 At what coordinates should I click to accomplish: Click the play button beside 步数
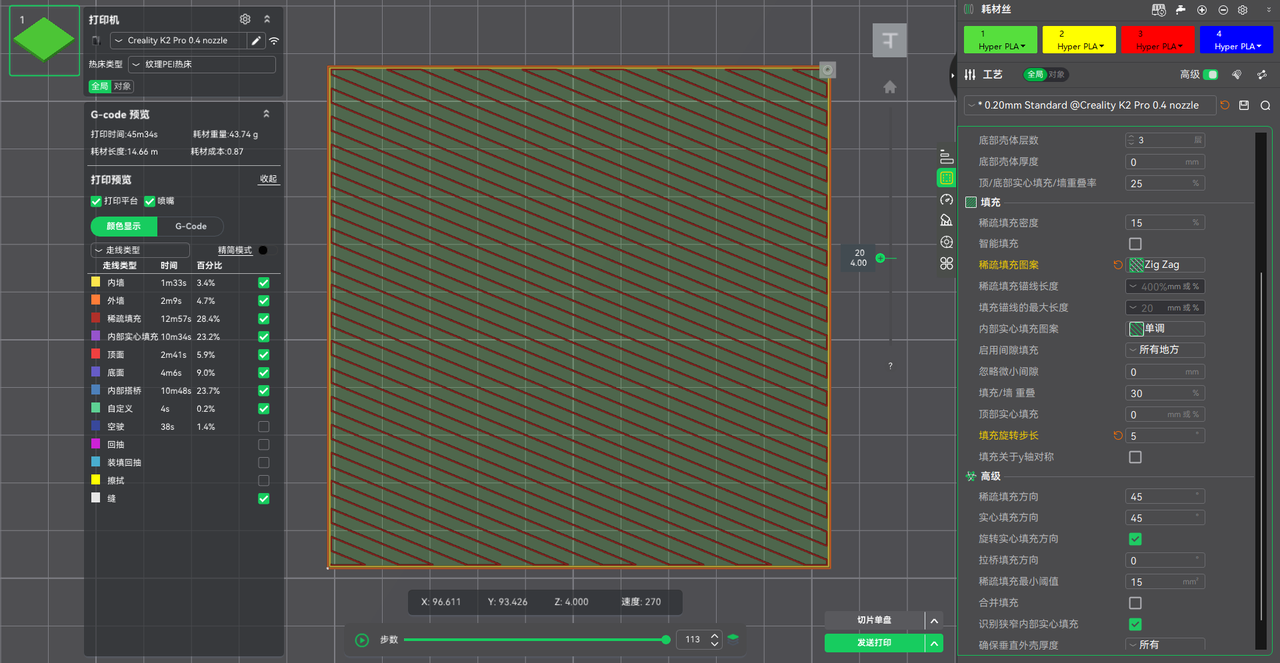click(362, 639)
